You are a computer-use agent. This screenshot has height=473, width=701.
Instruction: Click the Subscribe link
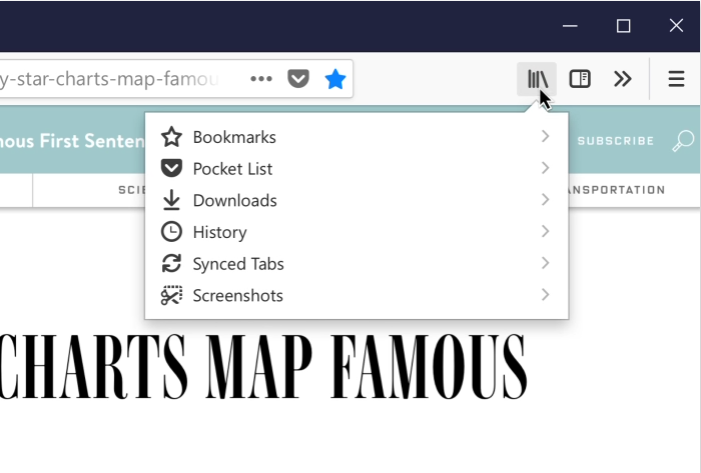(x=615, y=141)
